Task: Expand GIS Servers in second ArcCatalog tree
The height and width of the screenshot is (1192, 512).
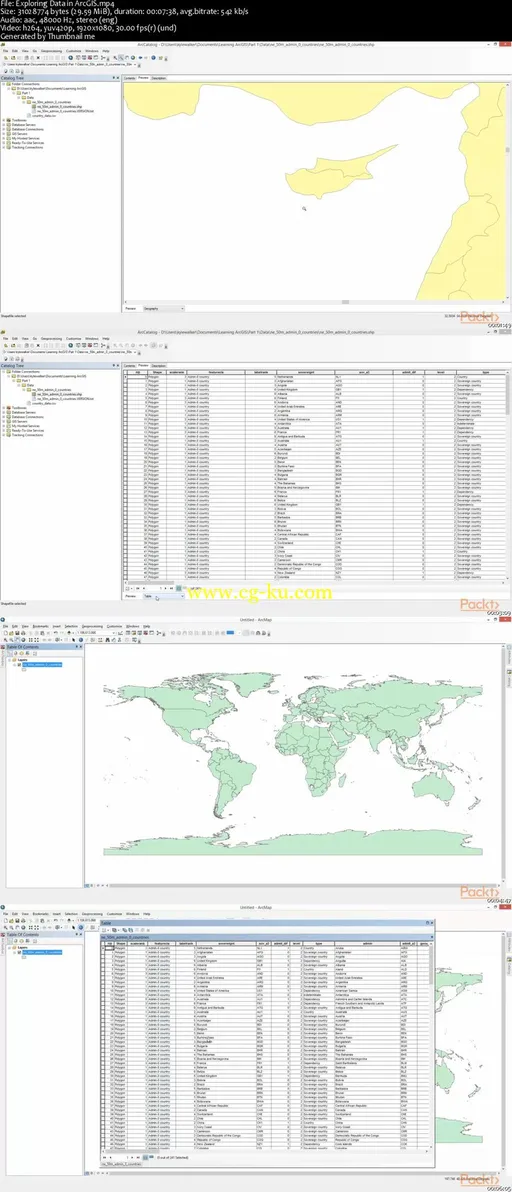Action: point(4,420)
